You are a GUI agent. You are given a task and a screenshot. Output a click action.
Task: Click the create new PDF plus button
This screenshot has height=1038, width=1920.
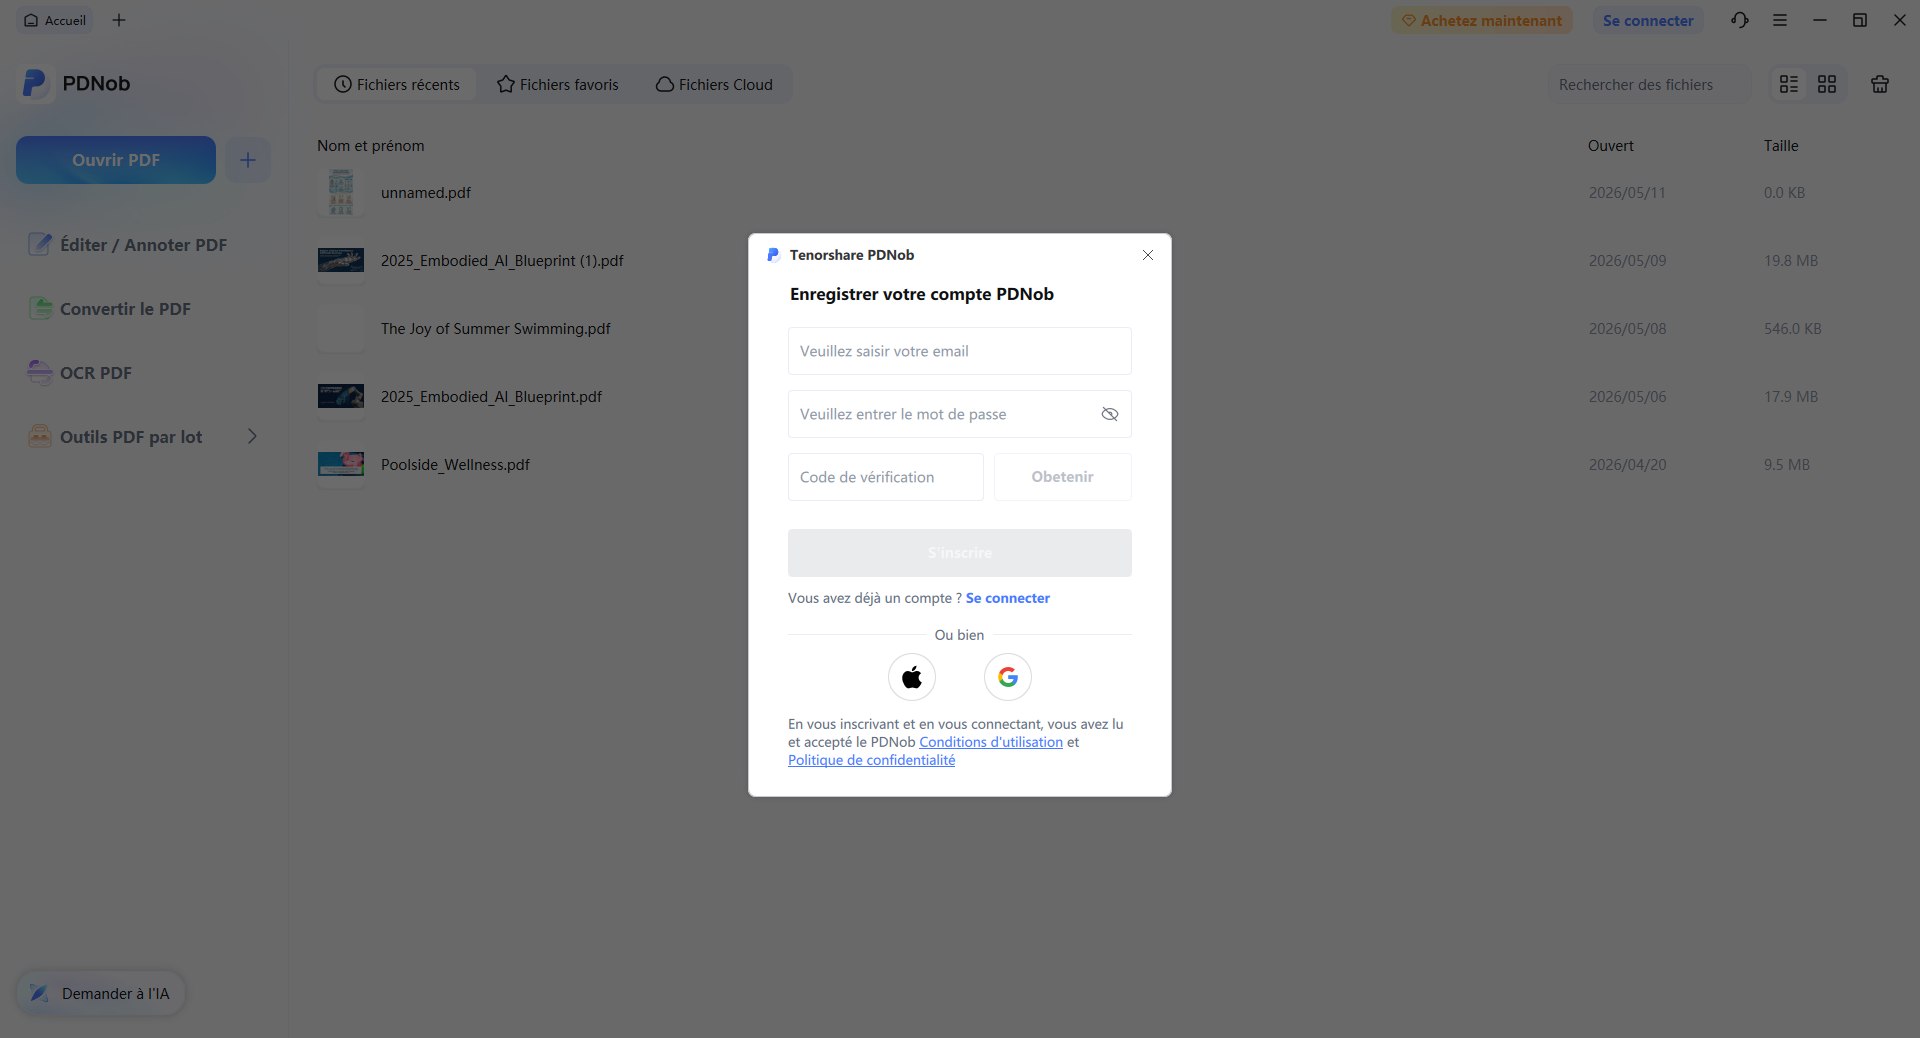[x=248, y=160]
